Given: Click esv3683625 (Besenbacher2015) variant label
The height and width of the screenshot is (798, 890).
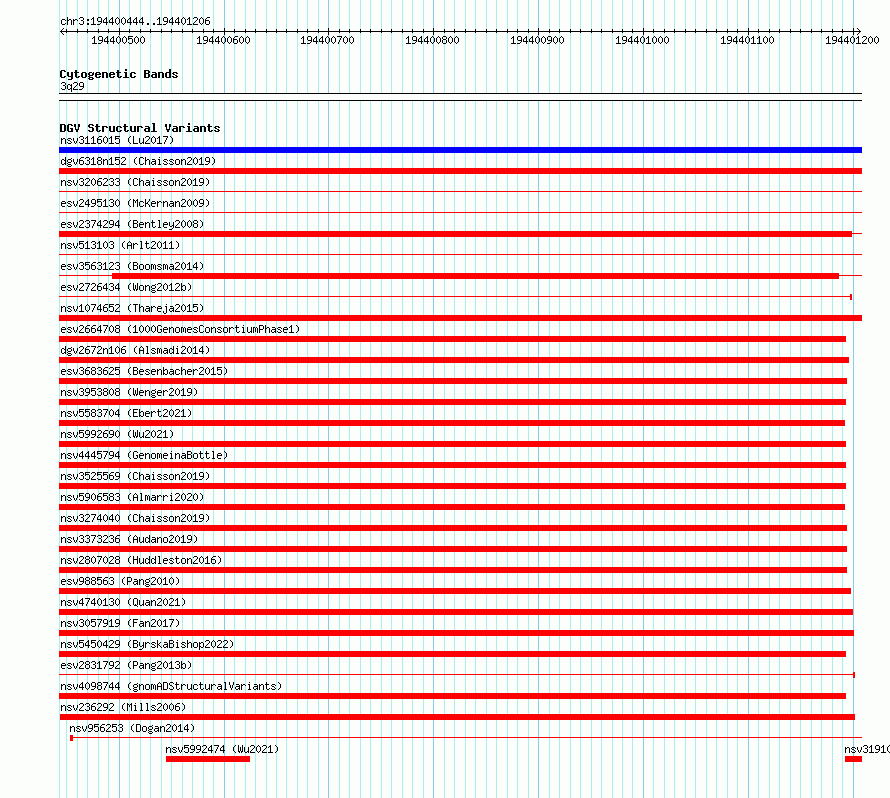Looking at the screenshot, I should [144, 371].
